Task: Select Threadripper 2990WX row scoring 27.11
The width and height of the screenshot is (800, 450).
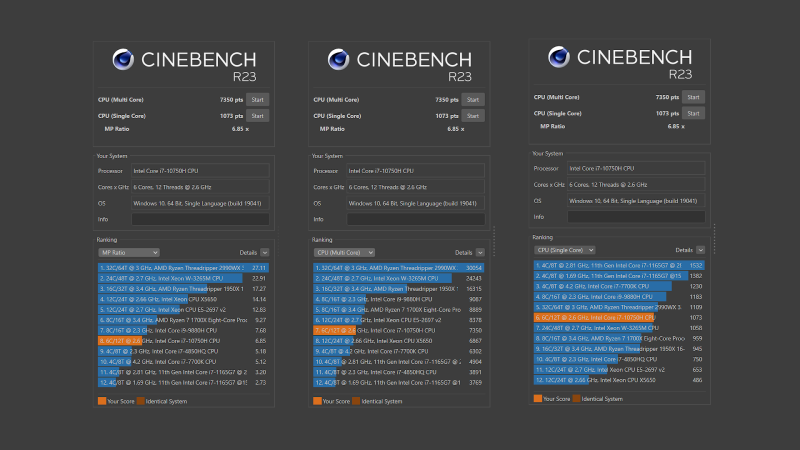Action: pyautogui.click(x=183, y=268)
